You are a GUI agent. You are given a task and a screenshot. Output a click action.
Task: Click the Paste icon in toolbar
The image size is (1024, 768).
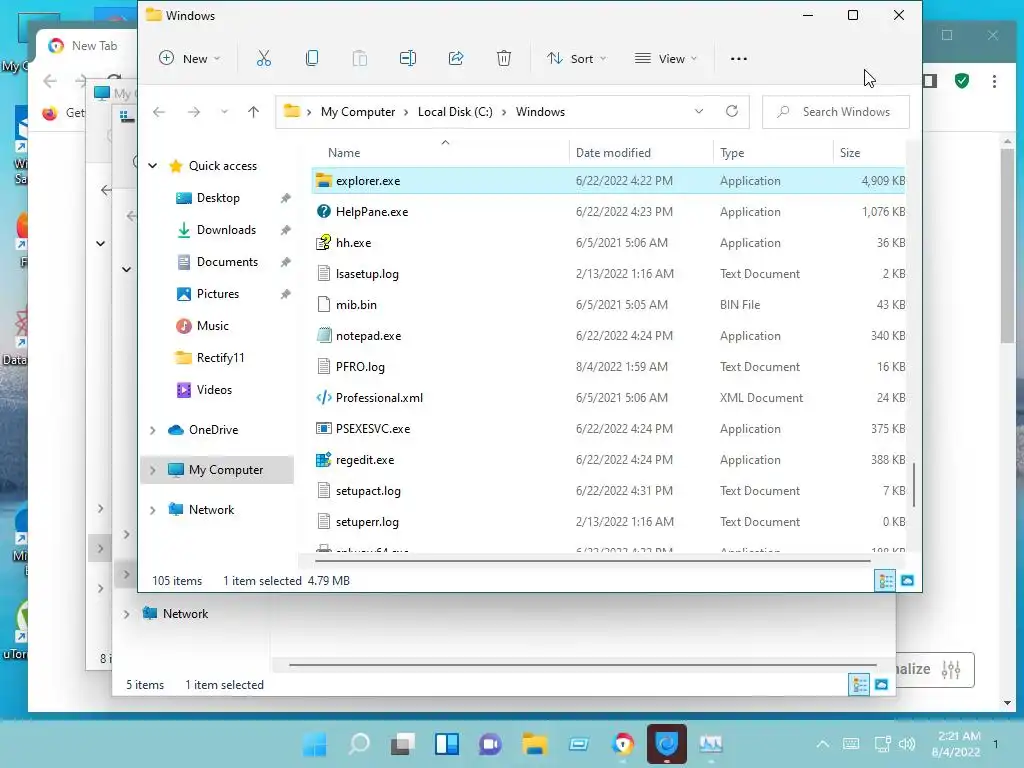(360, 59)
